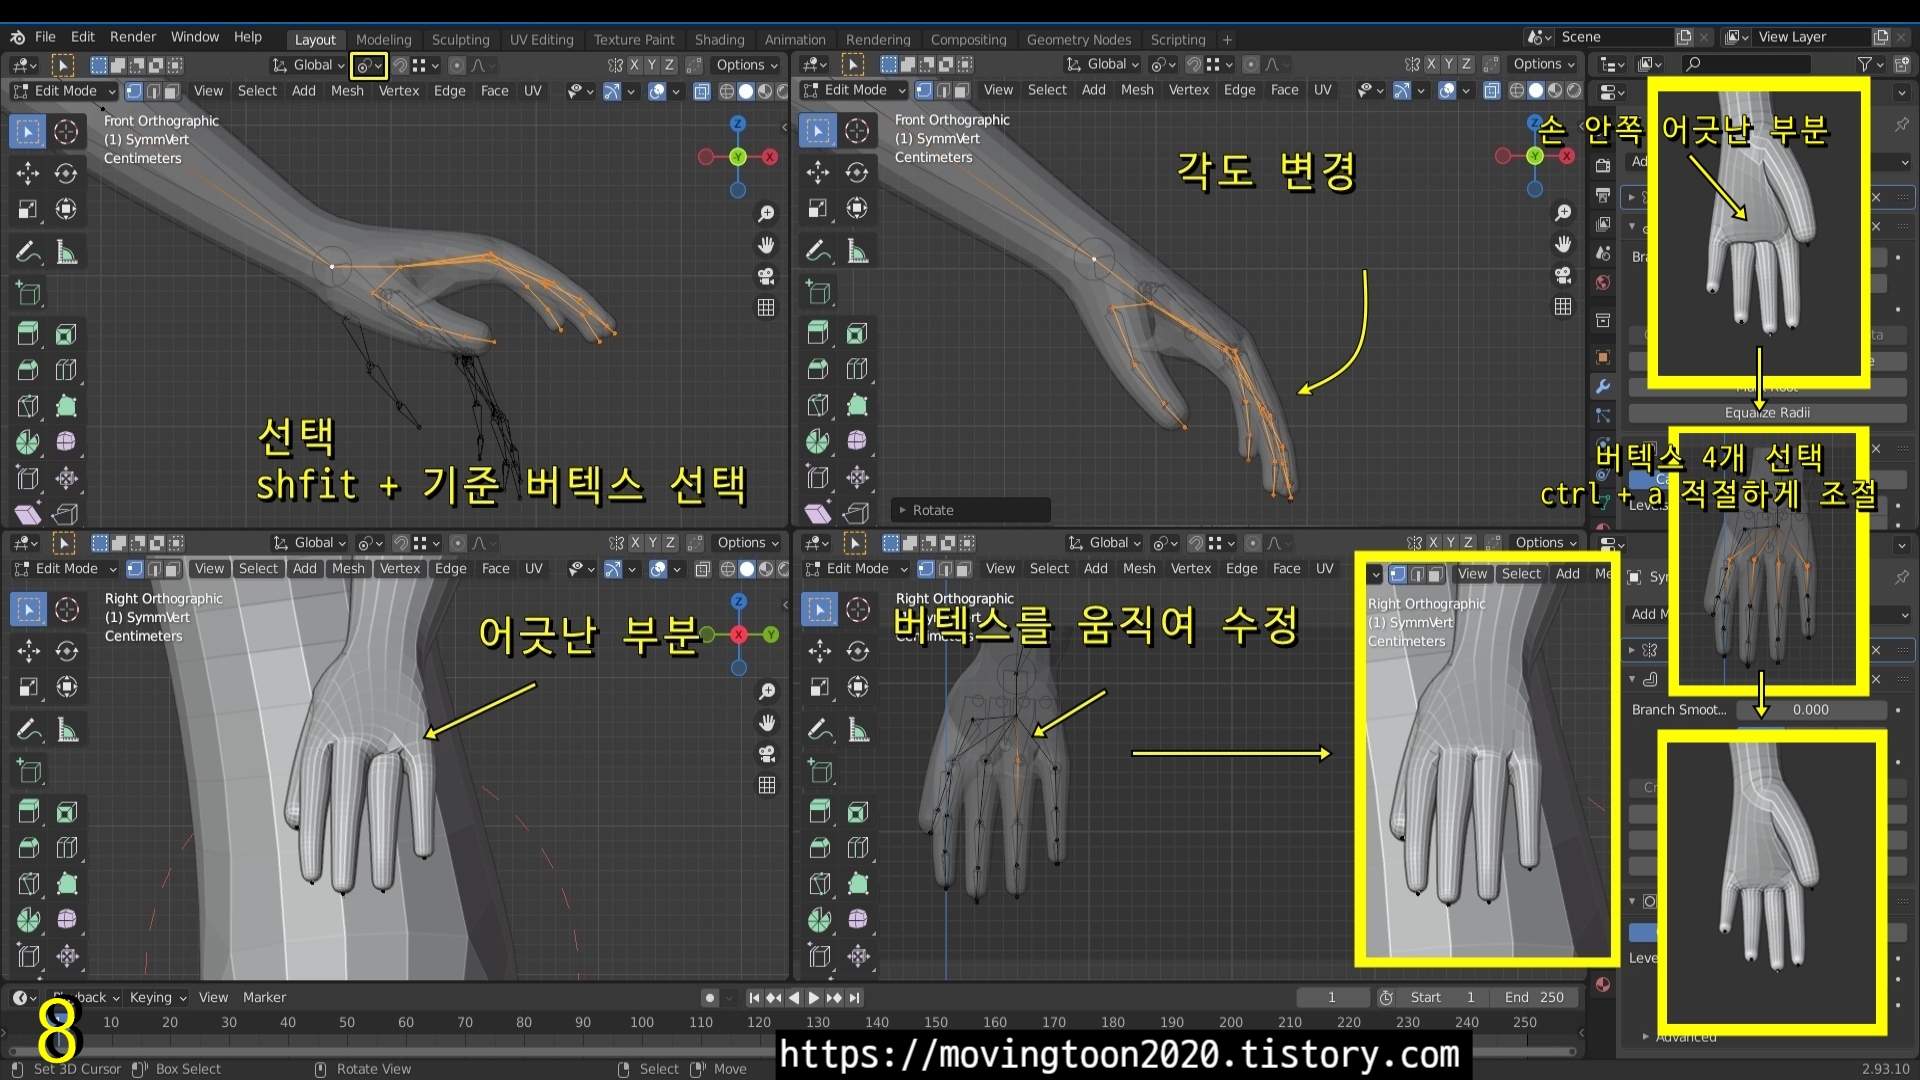1920x1080 pixels.
Task: Open the World properties tab
Action: coord(1603,283)
